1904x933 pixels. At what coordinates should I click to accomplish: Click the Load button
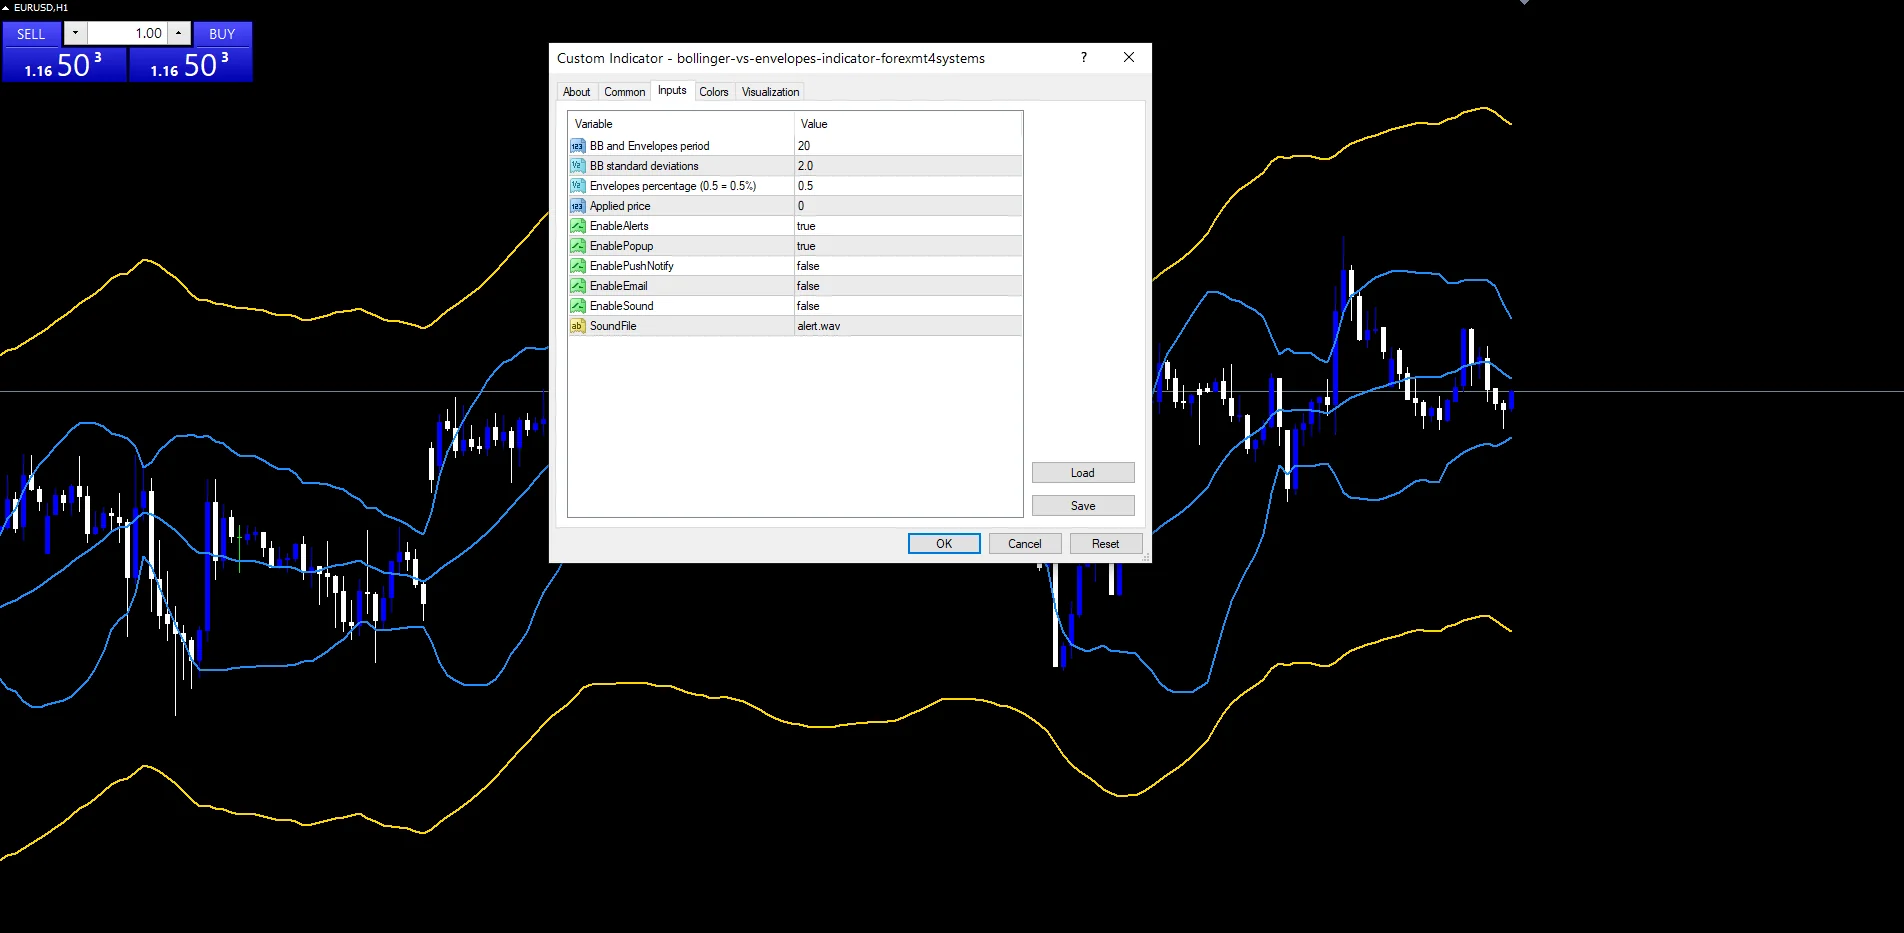pos(1083,473)
